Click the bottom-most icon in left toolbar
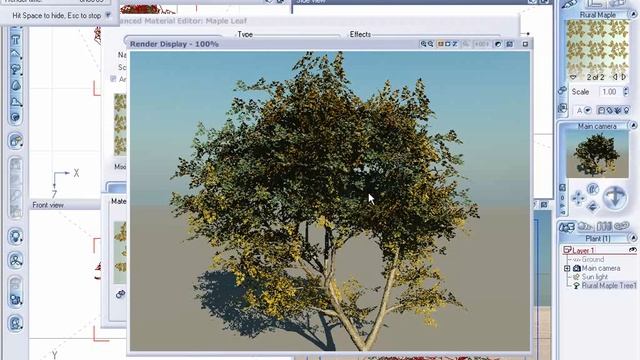The image size is (640, 360). [16, 323]
